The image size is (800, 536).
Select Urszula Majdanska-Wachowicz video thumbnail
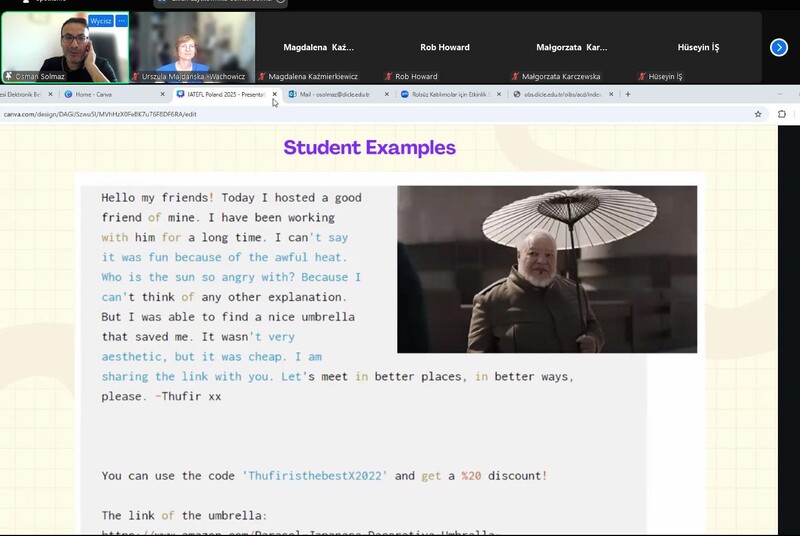point(192,47)
